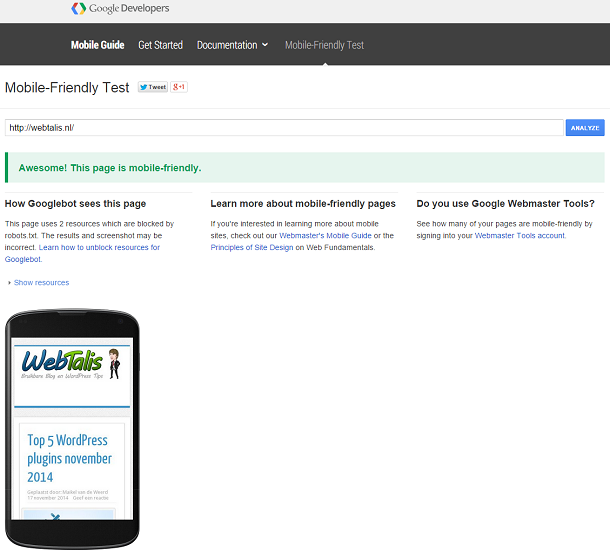Click Top 5 WordPress plugins article title

pos(70,459)
